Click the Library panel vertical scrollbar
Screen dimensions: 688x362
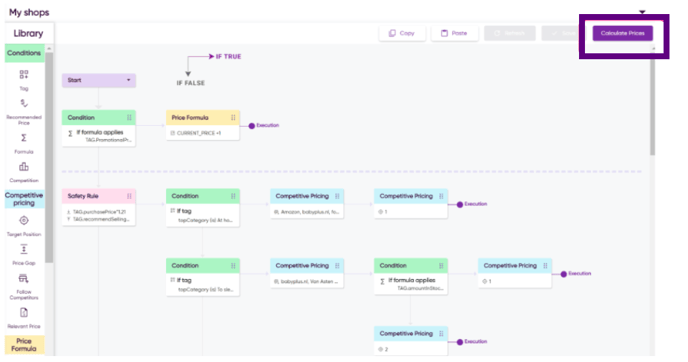[49, 158]
